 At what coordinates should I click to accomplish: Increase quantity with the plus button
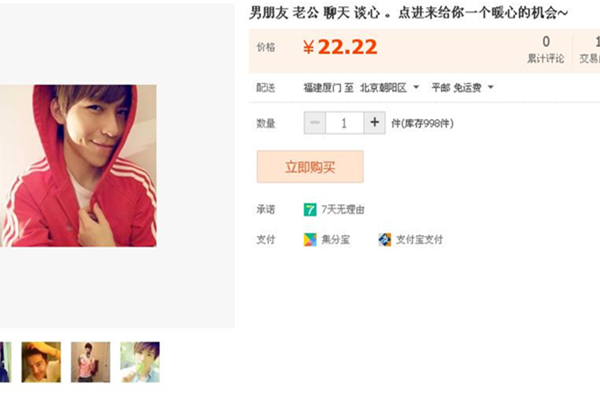pyautogui.click(x=375, y=123)
